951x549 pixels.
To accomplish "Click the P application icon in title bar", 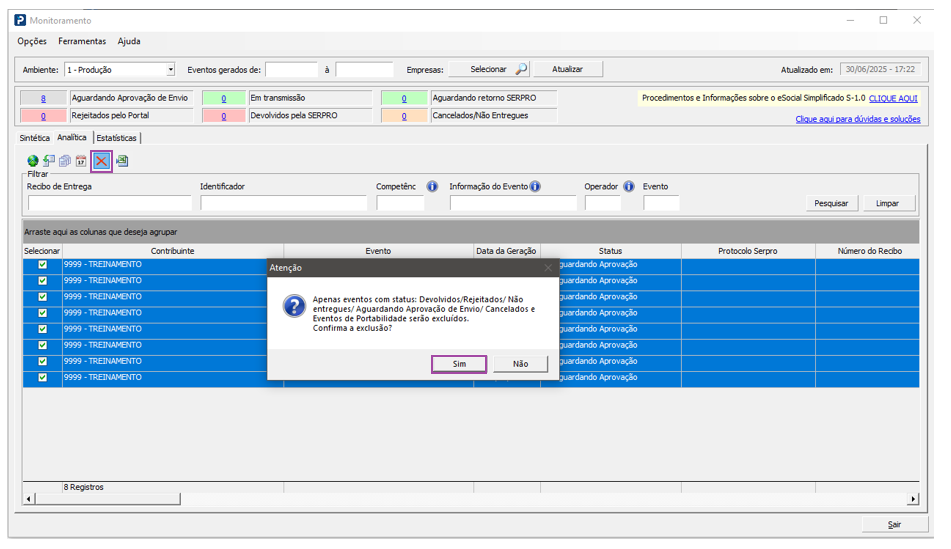I will (x=20, y=20).
